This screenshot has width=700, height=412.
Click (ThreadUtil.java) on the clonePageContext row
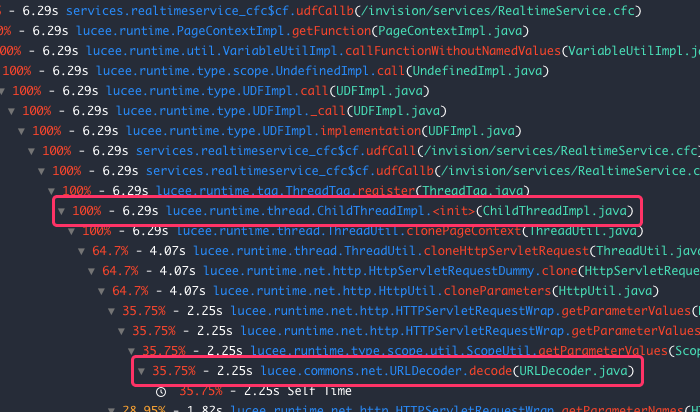pyautogui.click(x=583, y=231)
